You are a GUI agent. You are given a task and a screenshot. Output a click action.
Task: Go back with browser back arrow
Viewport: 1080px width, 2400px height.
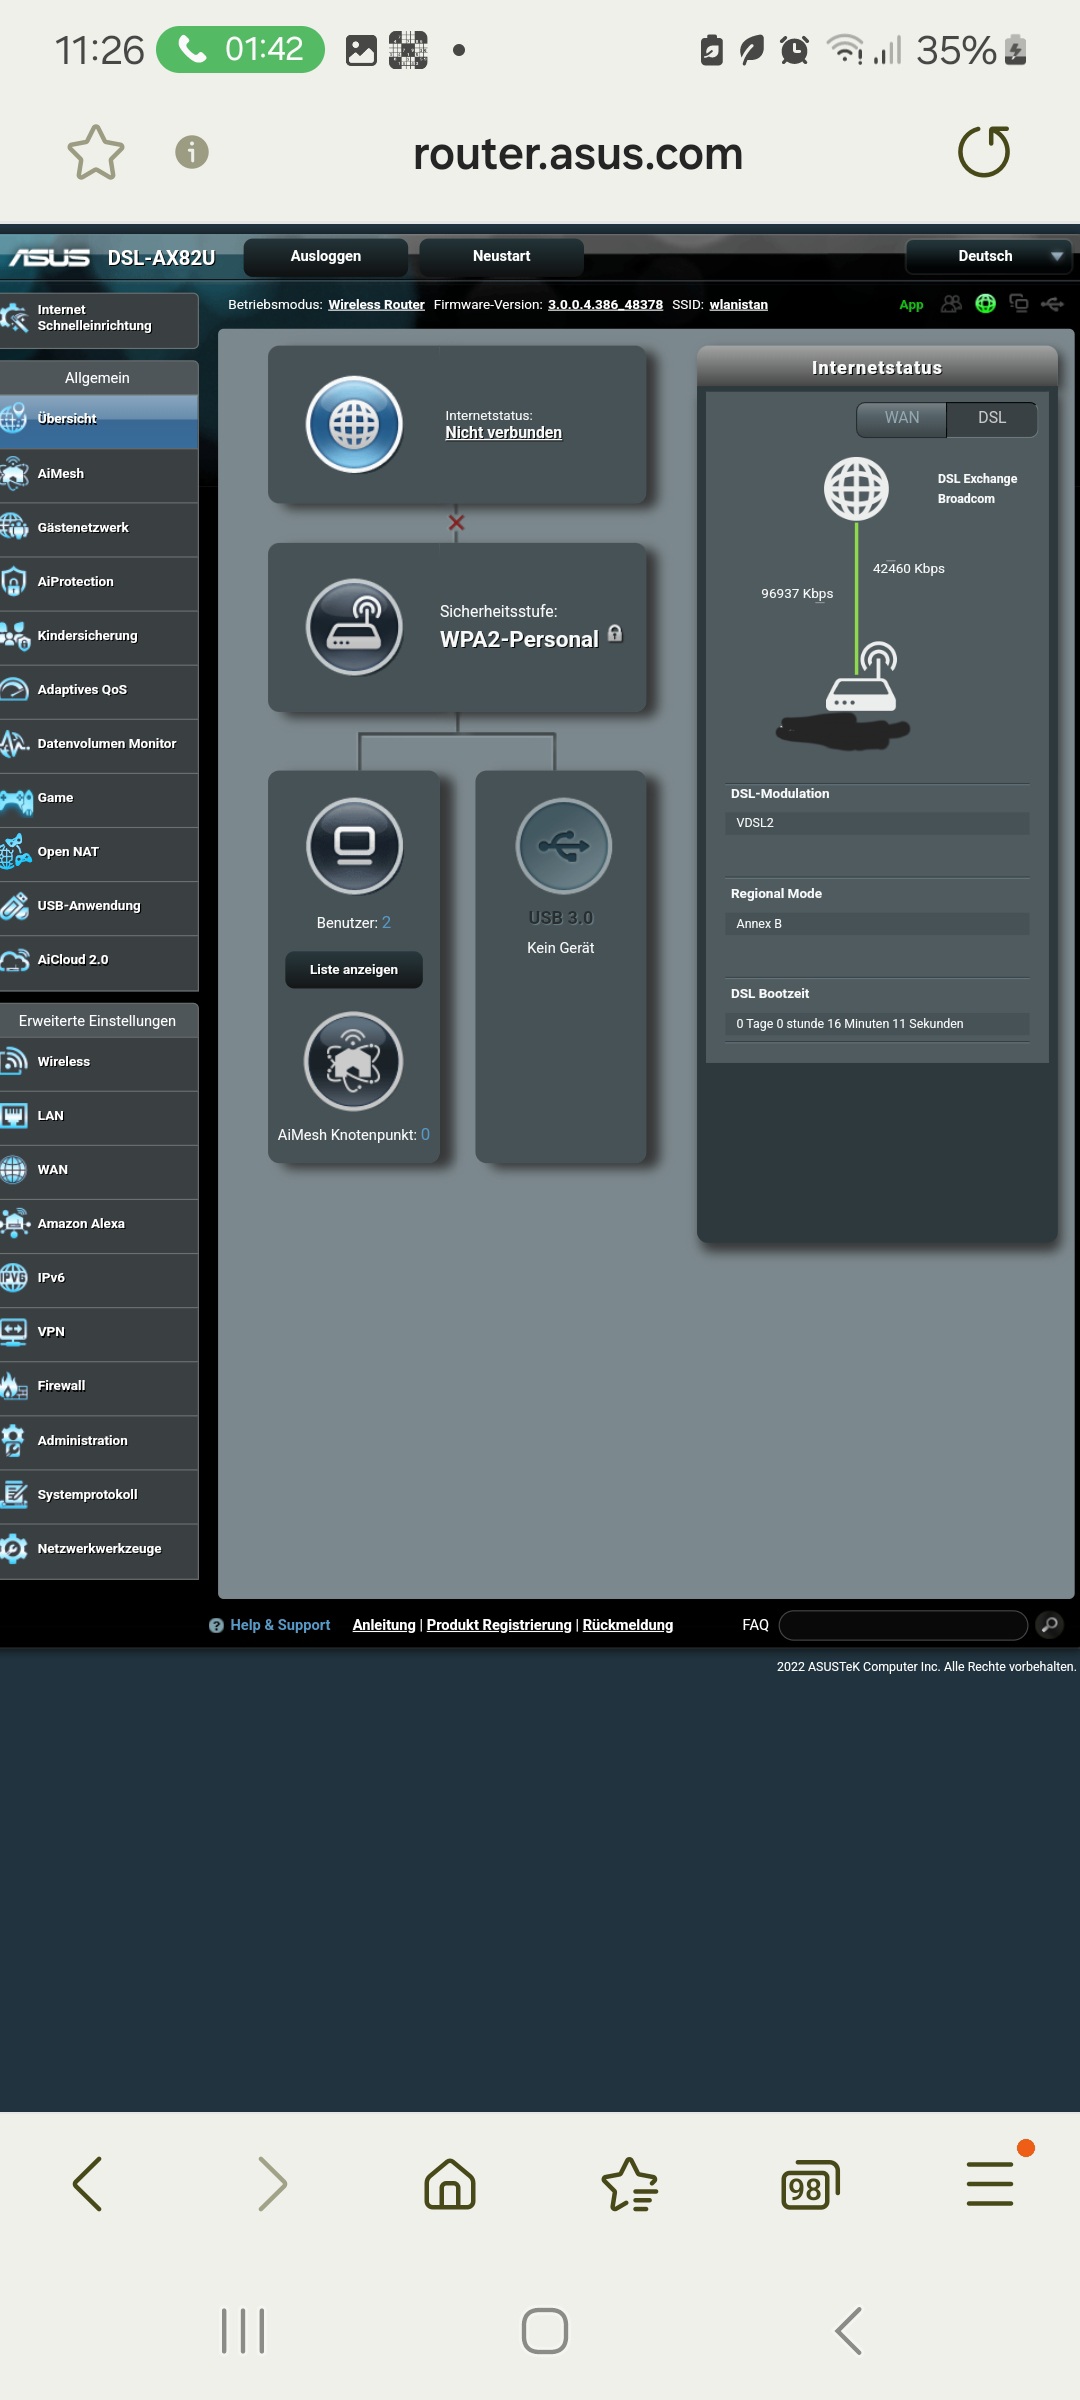[x=88, y=2184]
